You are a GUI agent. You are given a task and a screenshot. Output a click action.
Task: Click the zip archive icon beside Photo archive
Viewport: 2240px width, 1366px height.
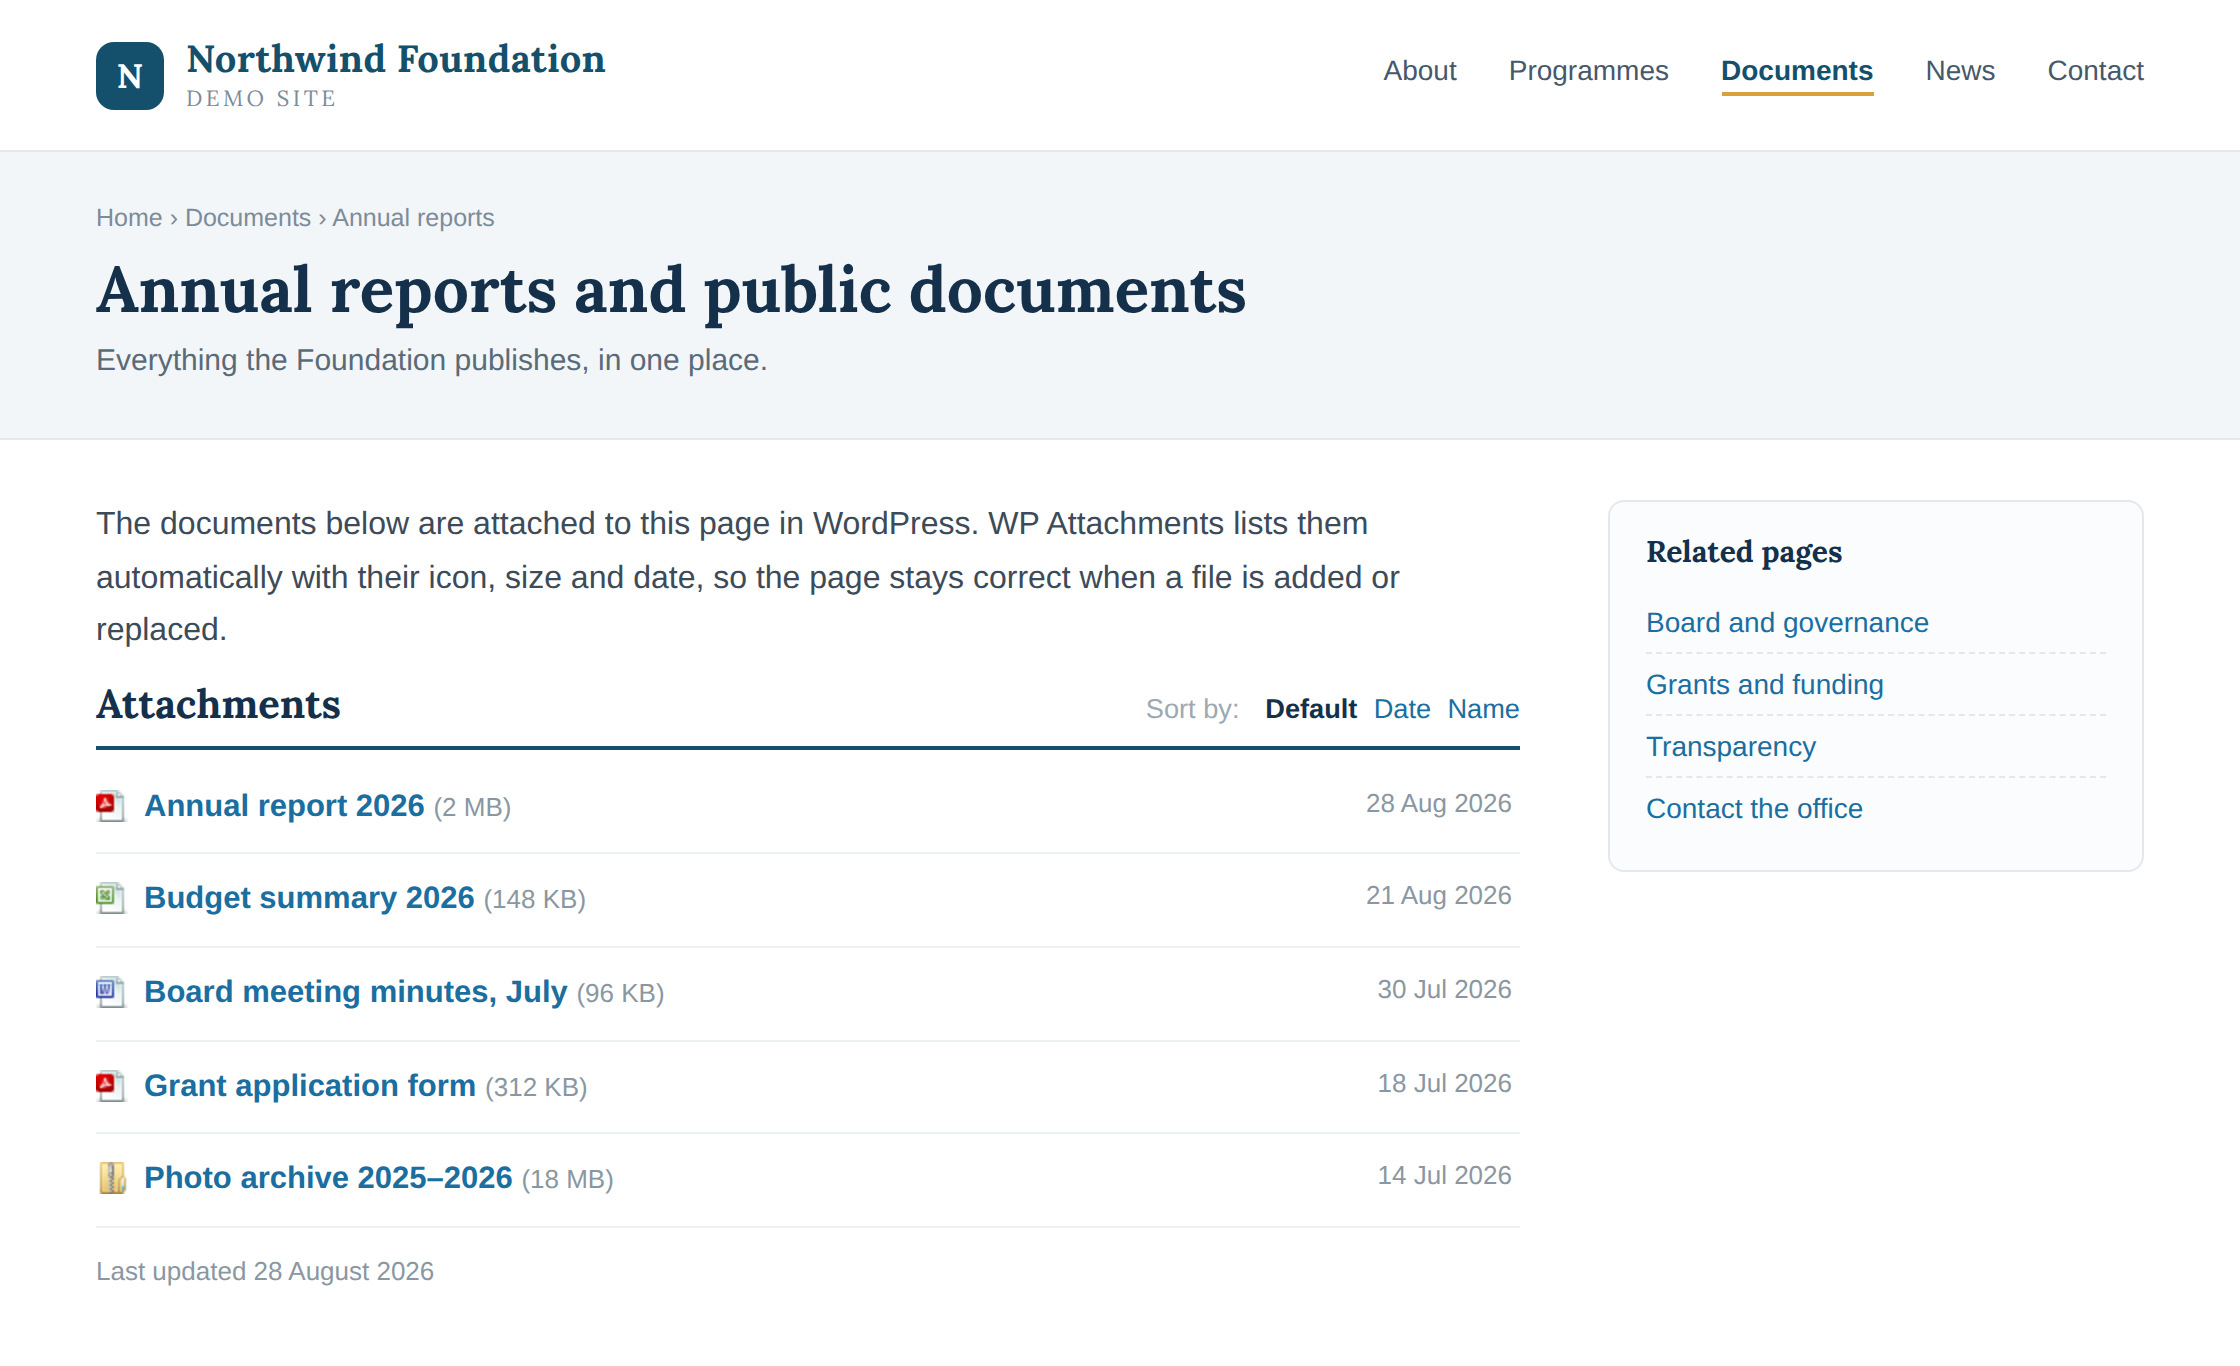pos(111,1178)
